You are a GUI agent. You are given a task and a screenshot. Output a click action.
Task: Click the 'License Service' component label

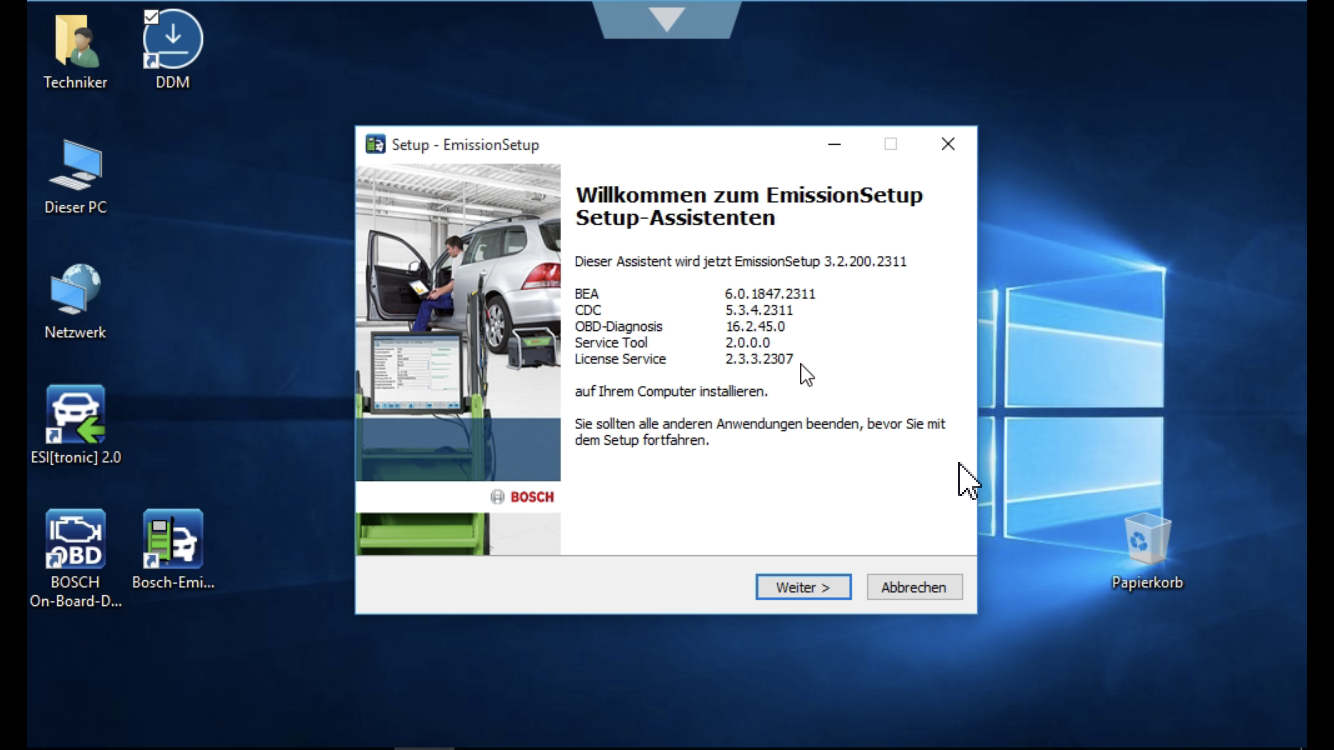click(620, 359)
